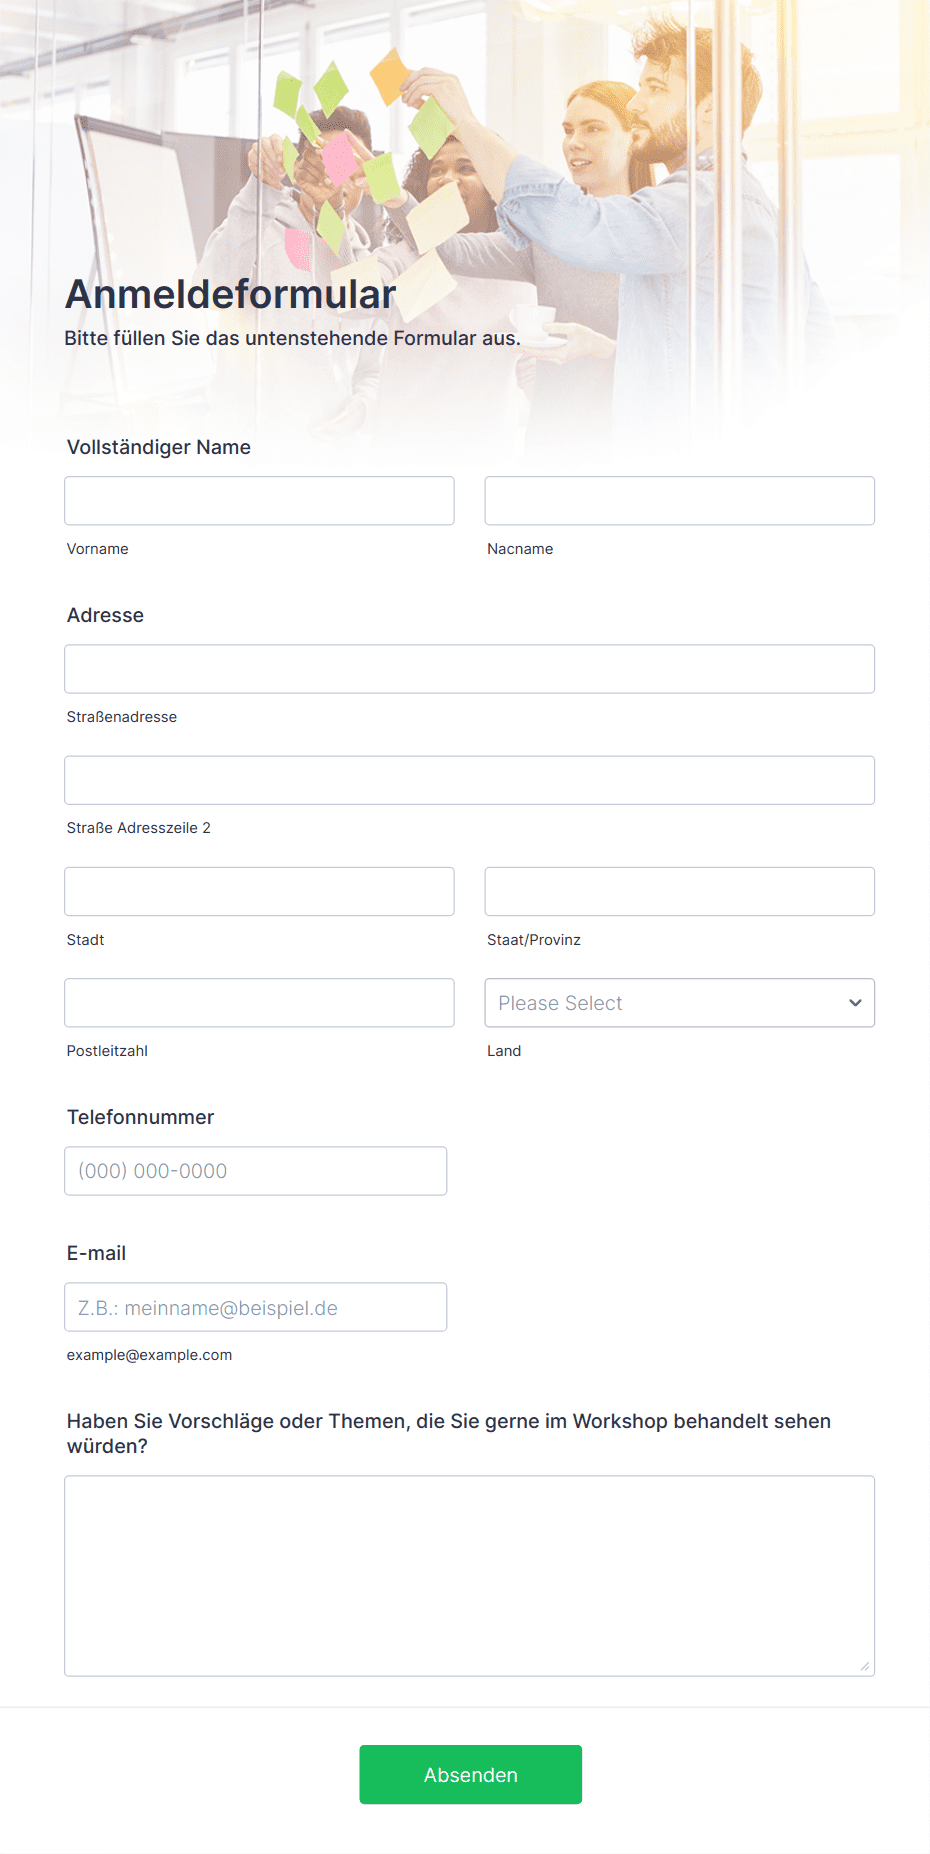Click the Straße Adresszeile 2 field
This screenshot has width=930, height=1854.
pos(469,780)
